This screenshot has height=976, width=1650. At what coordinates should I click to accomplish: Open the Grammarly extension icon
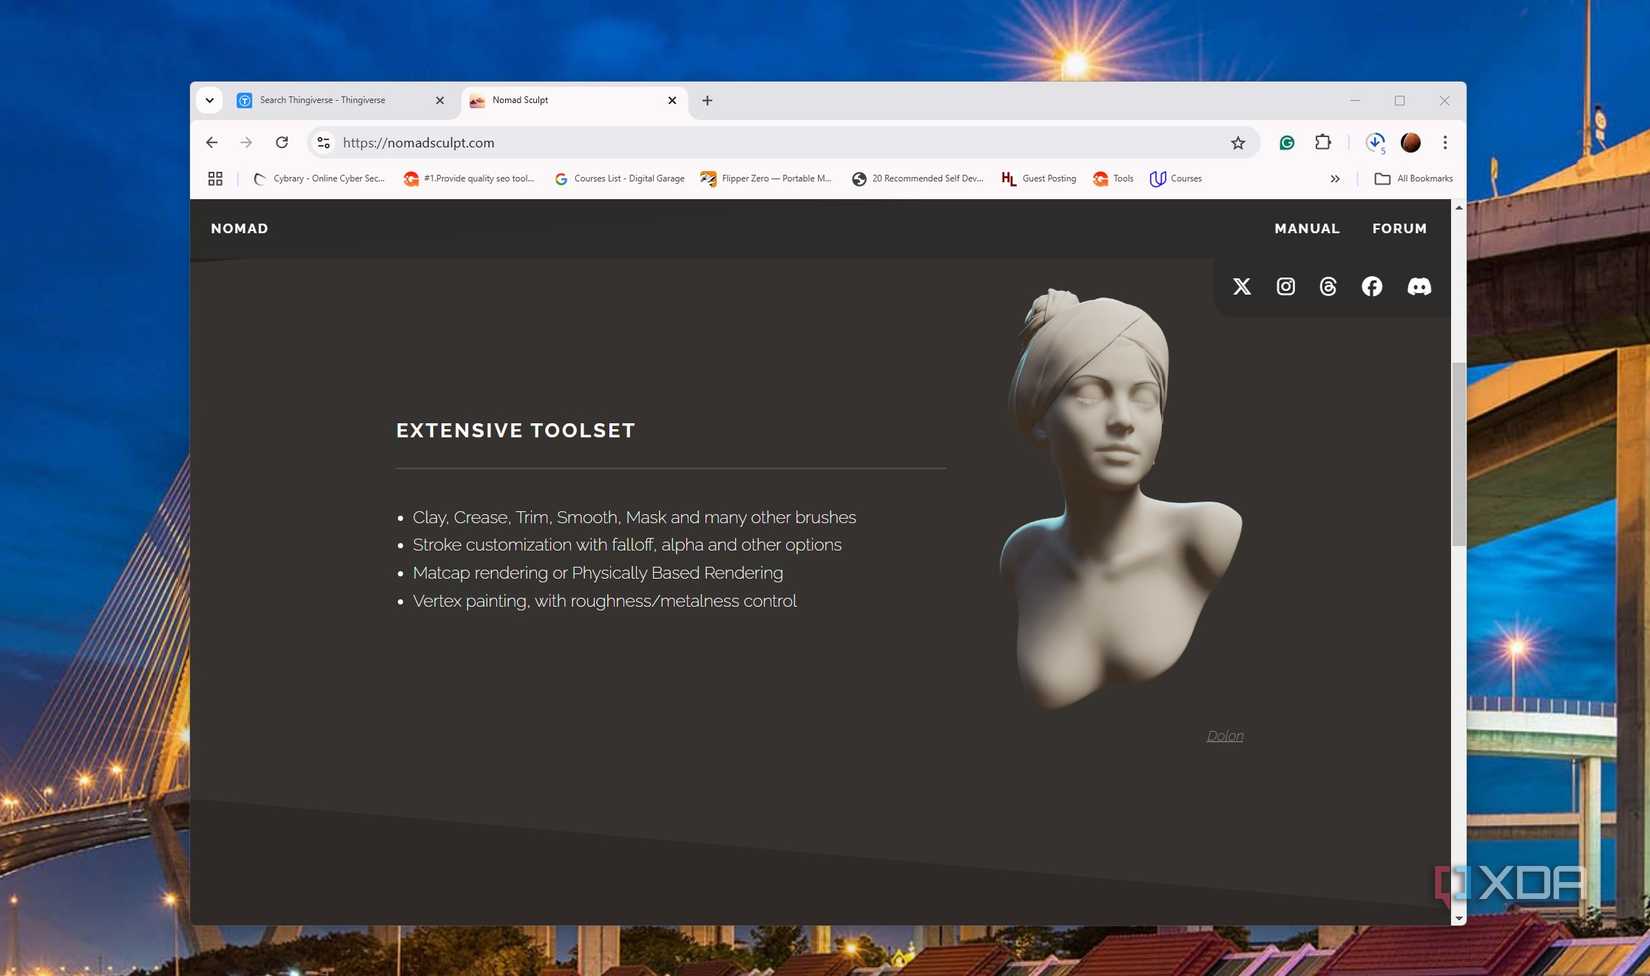1287,143
